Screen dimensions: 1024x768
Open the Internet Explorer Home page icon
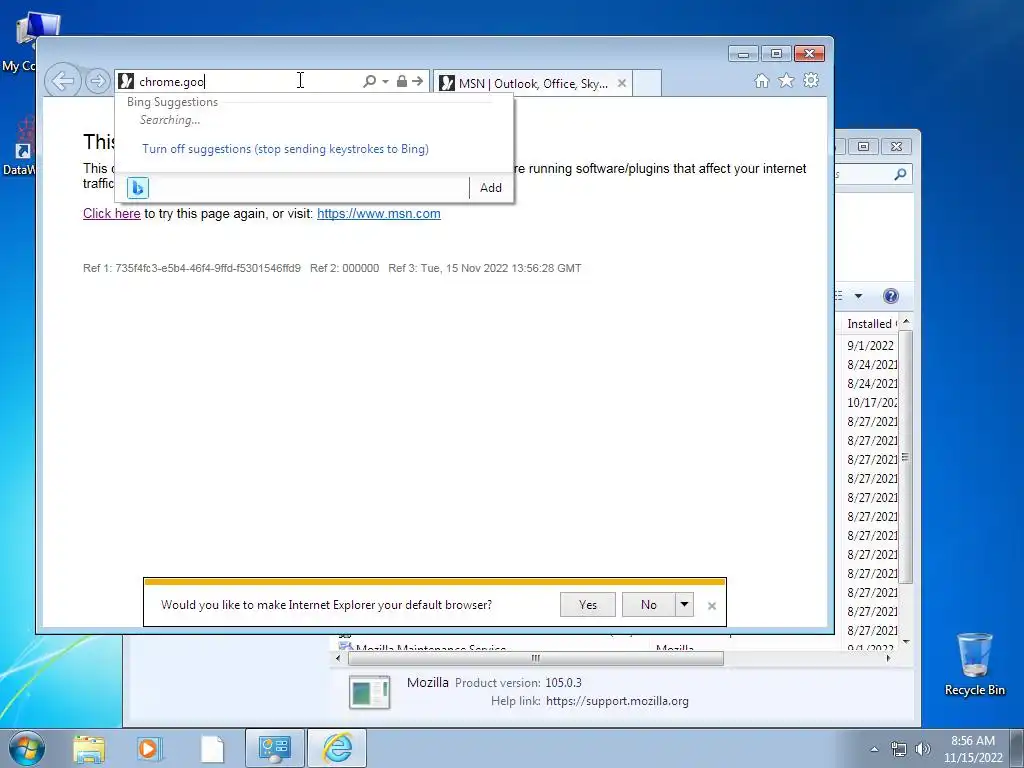point(761,80)
